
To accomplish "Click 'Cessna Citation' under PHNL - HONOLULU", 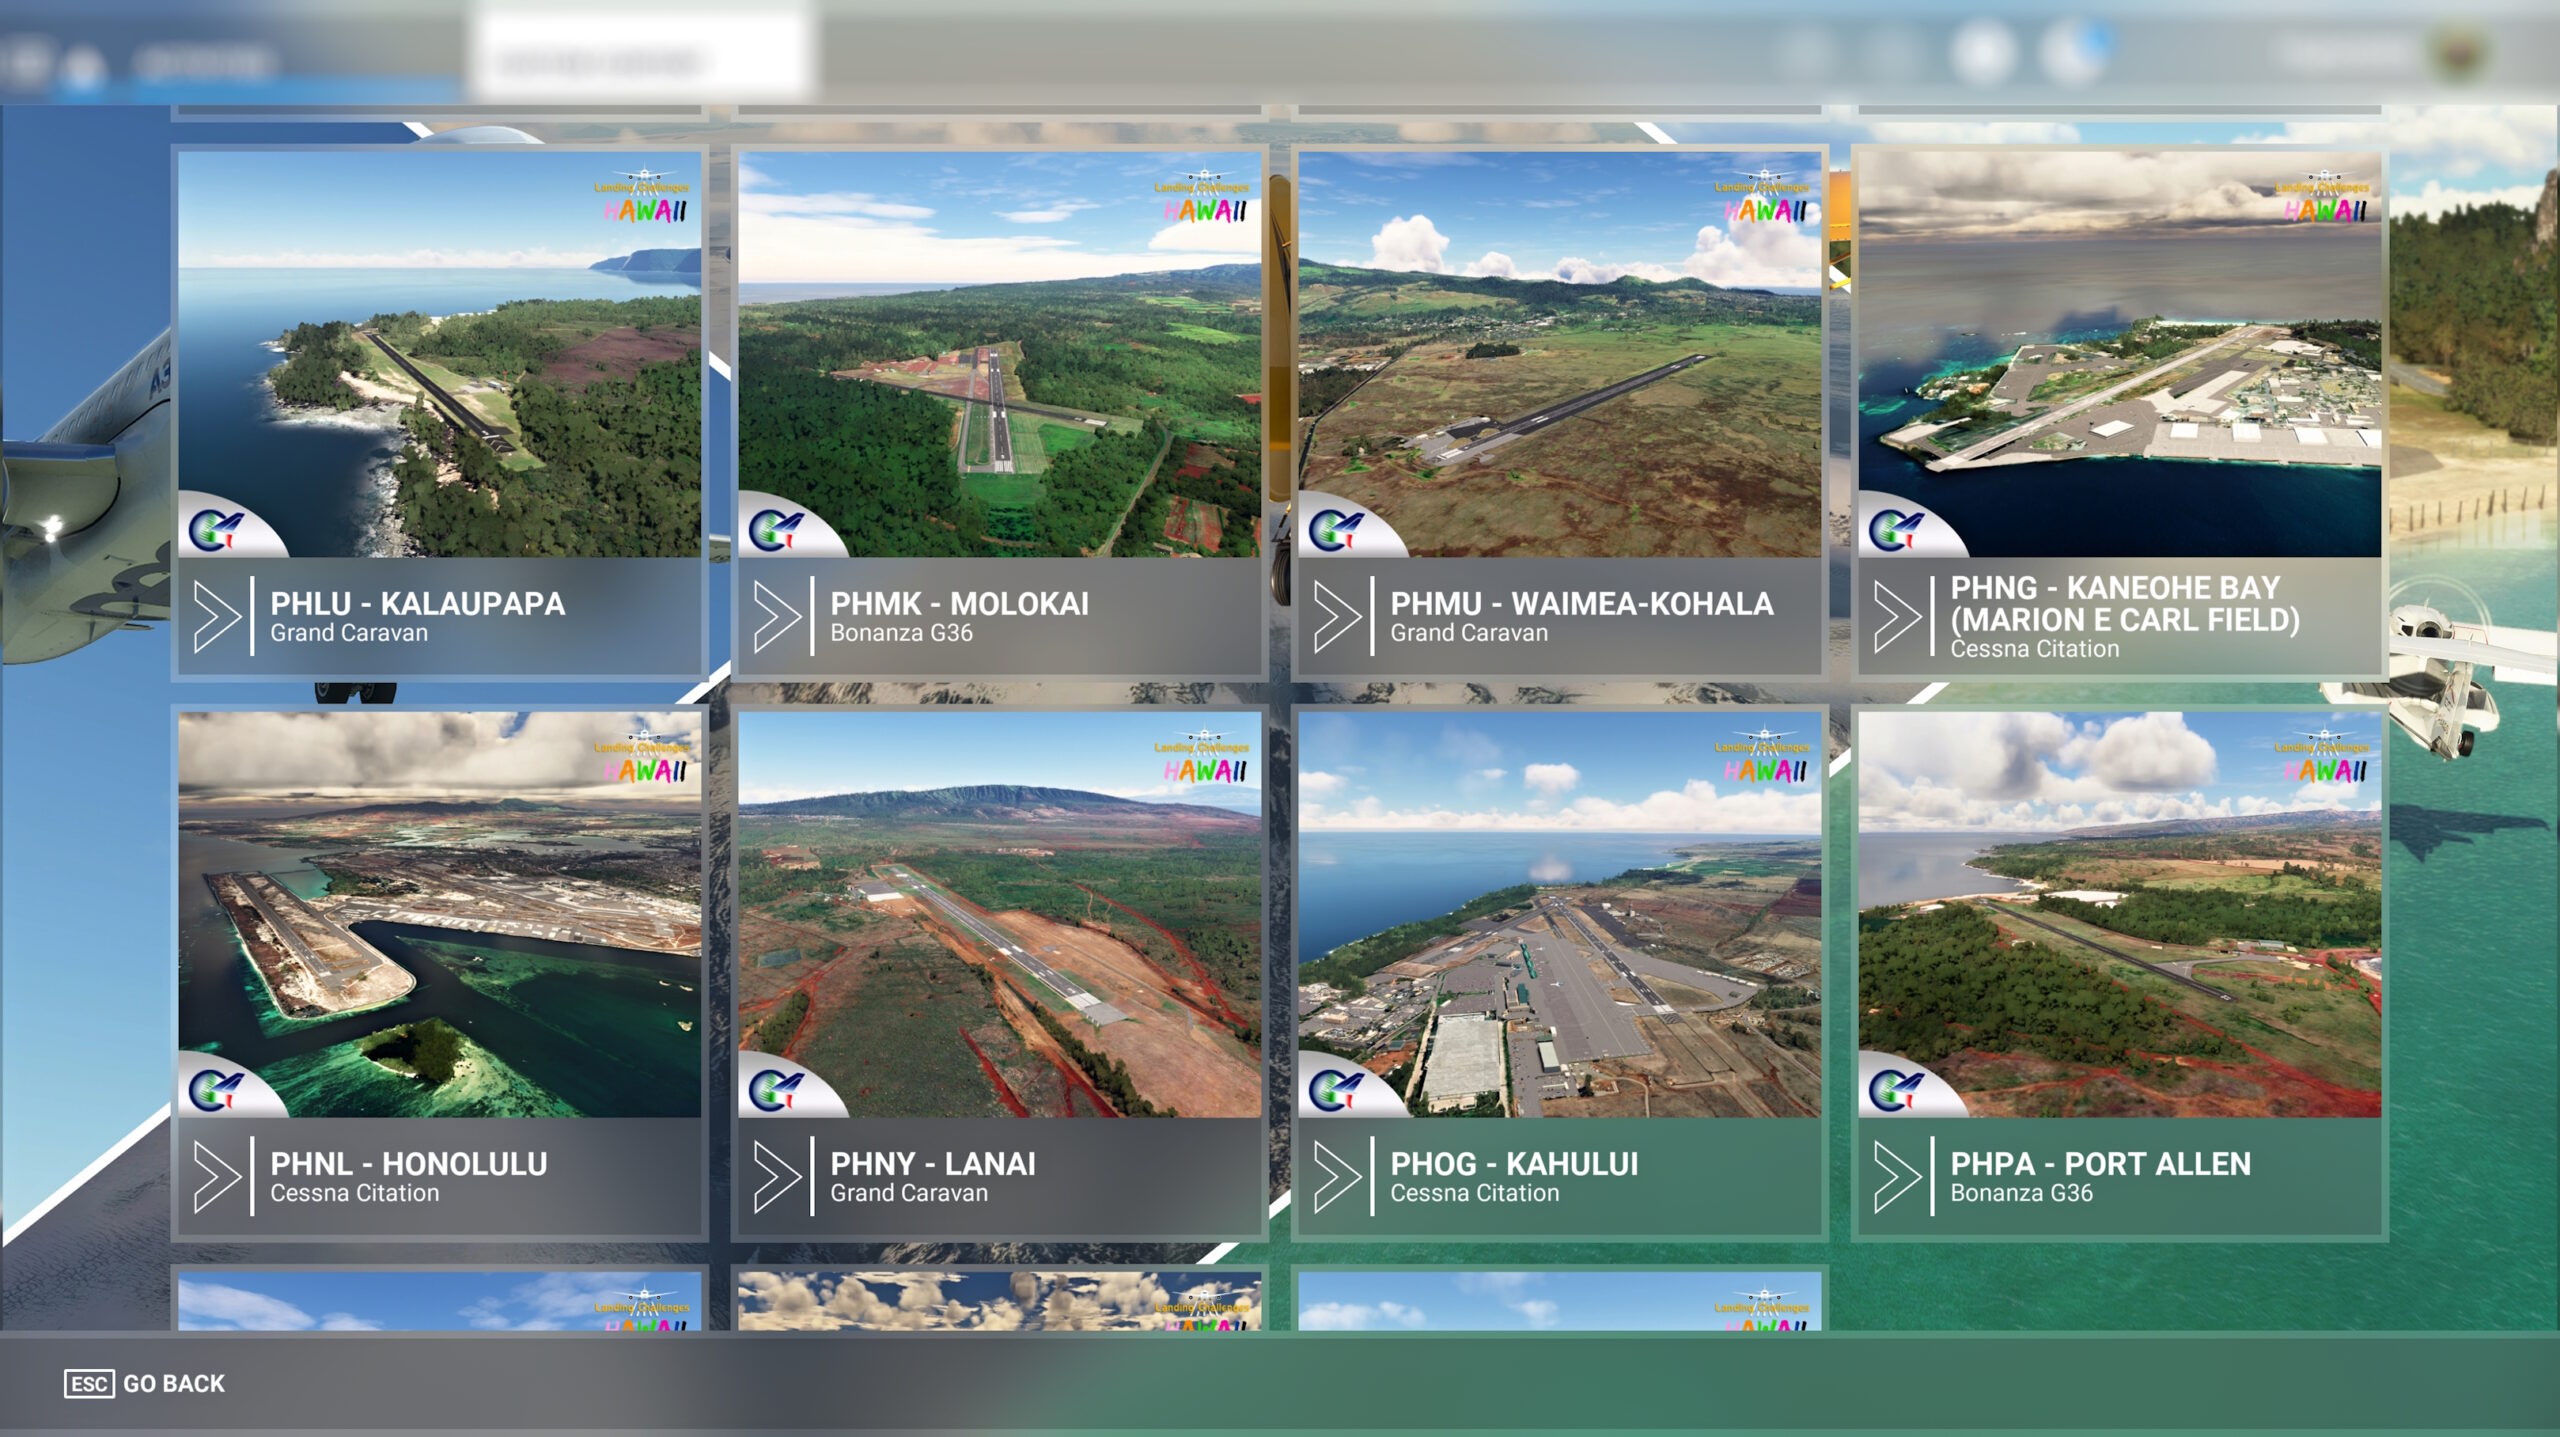I will [355, 1193].
